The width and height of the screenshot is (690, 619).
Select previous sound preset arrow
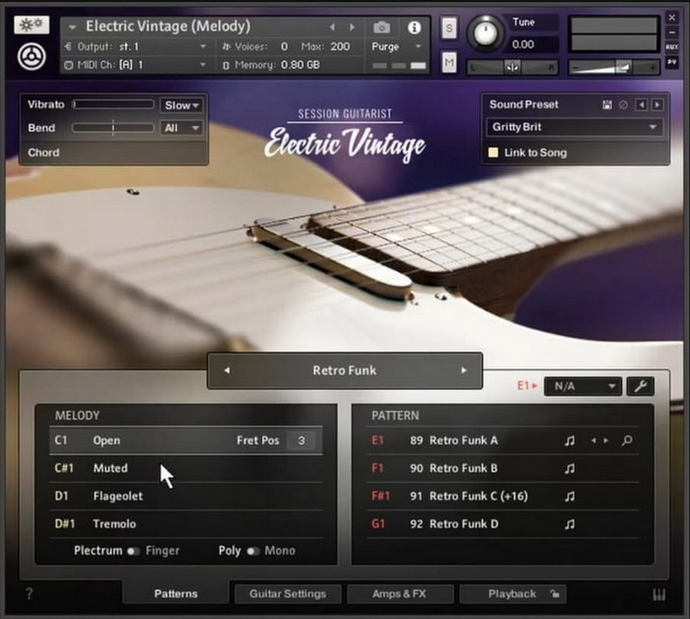tap(642, 105)
